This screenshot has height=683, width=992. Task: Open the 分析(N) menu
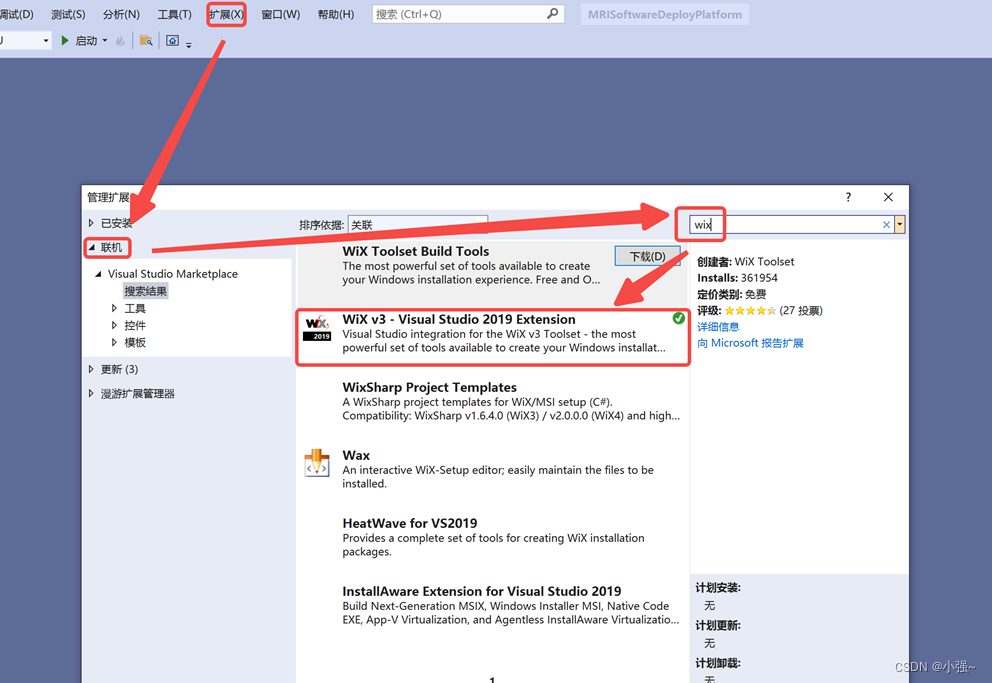tap(121, 14)
